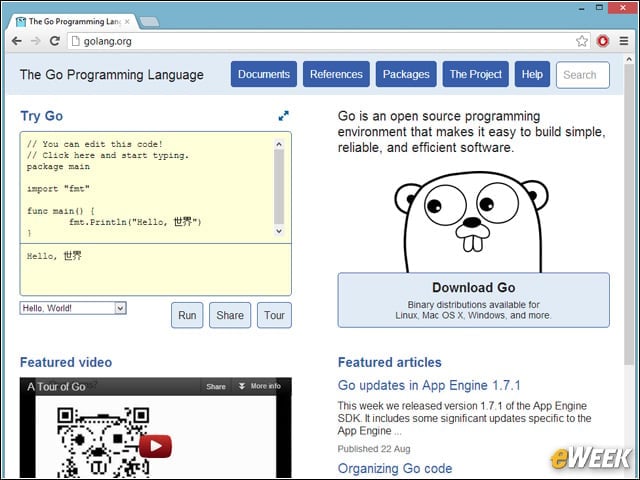Click the Tour button
The height and width of the screenshot is (480, 640).
(274, 315)
